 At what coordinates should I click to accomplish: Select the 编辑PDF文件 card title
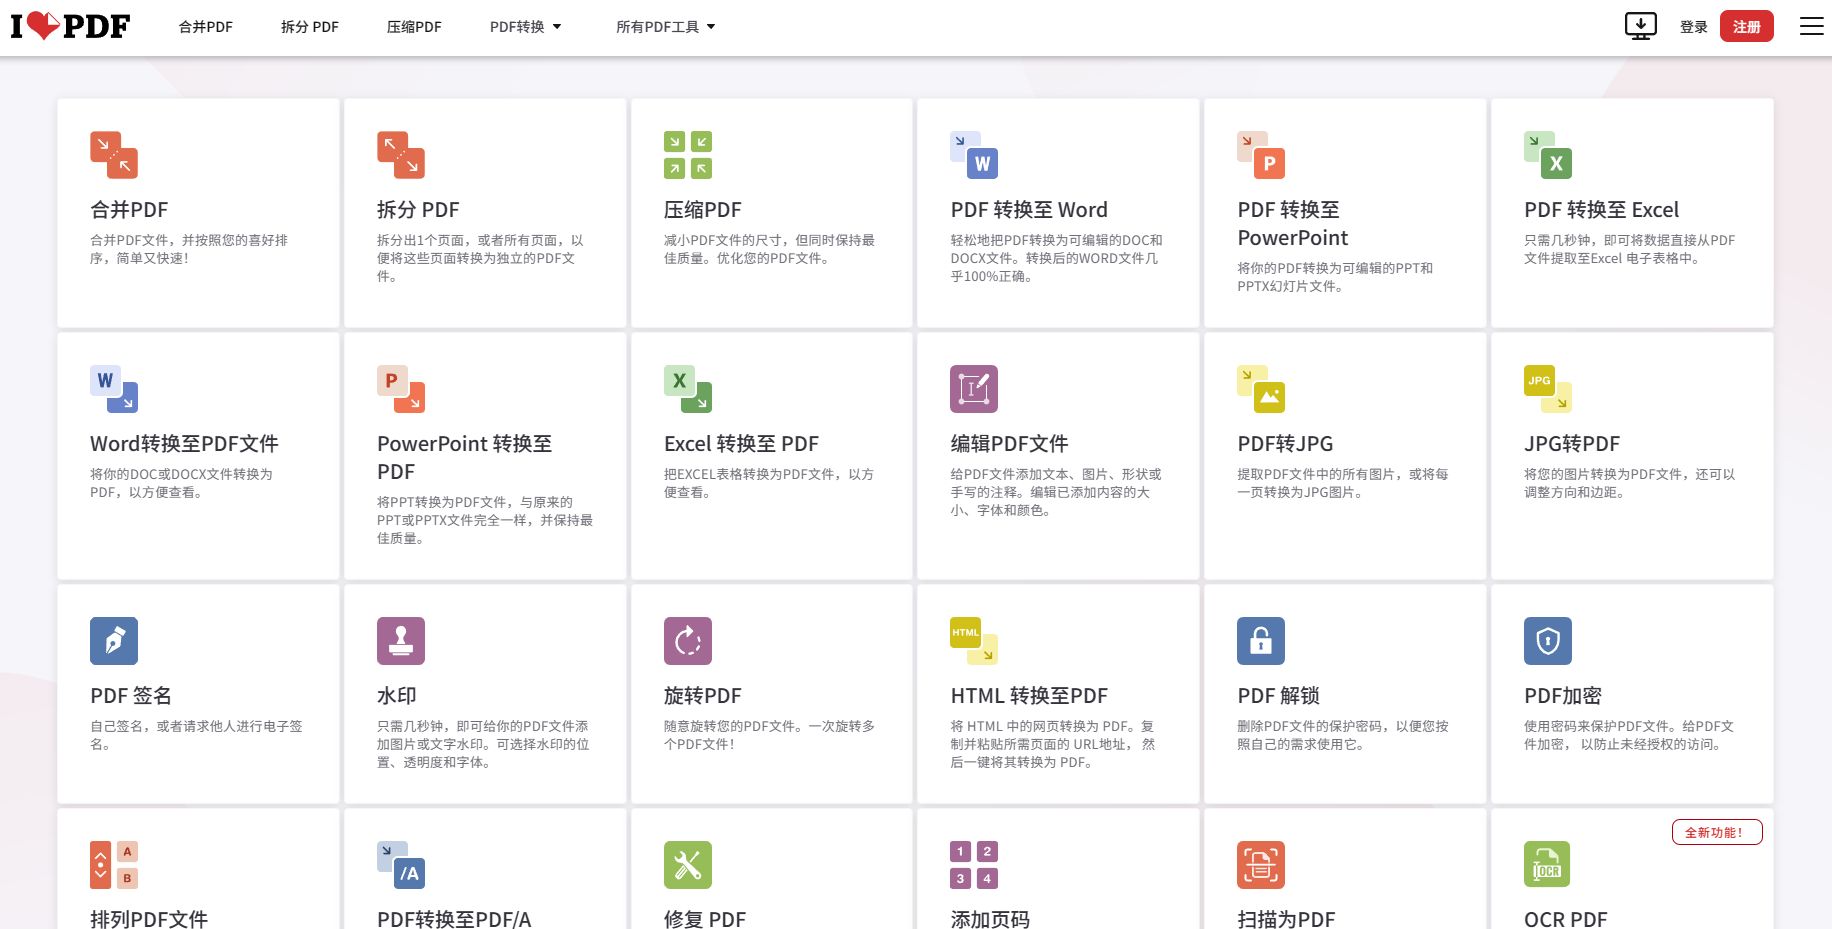1009,444
